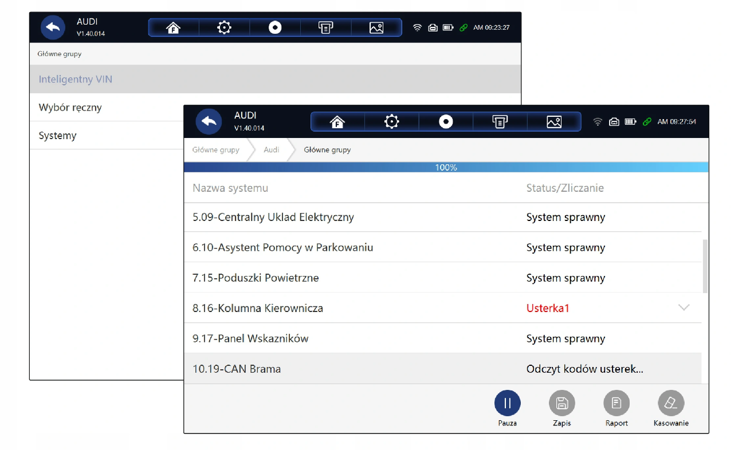Click the 100% scan progress bar

tap(446, 167)
